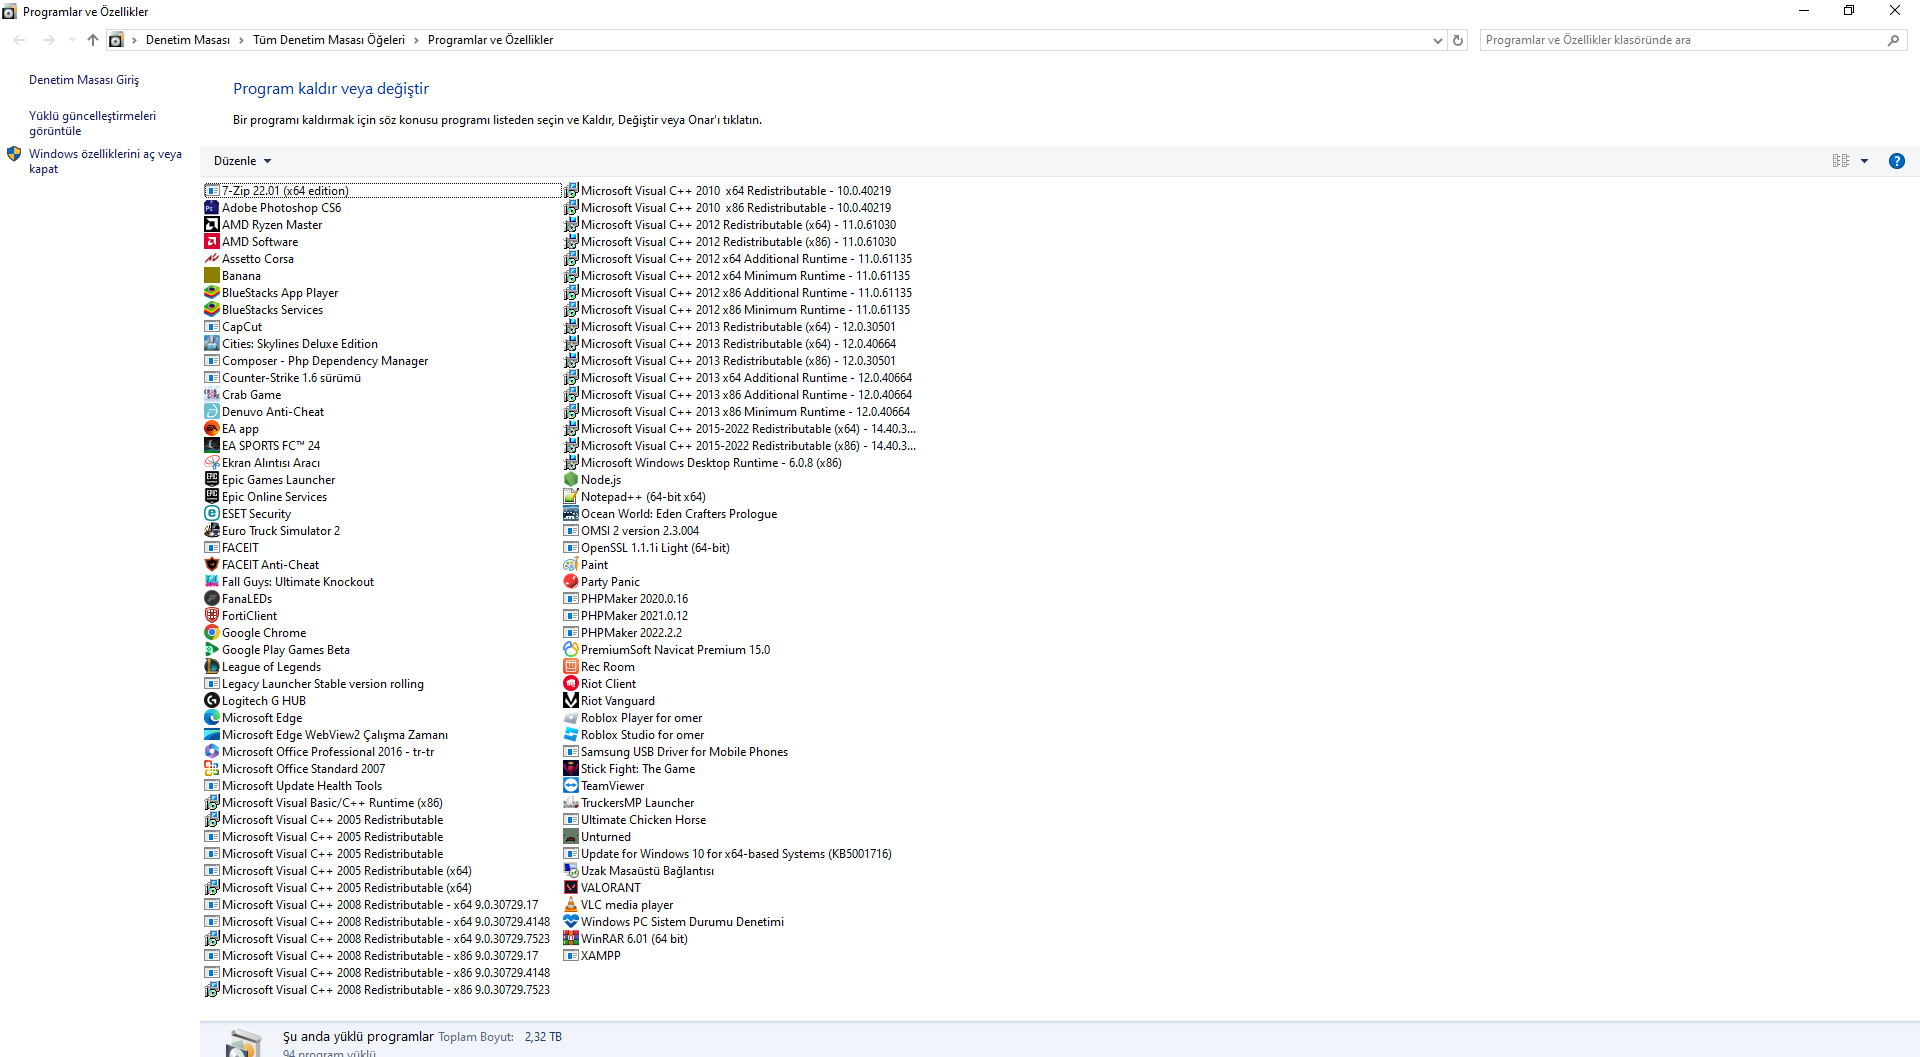
Task: Select Fall Guys: Ultimate Knockout
Action: click(x=289, y=582)
